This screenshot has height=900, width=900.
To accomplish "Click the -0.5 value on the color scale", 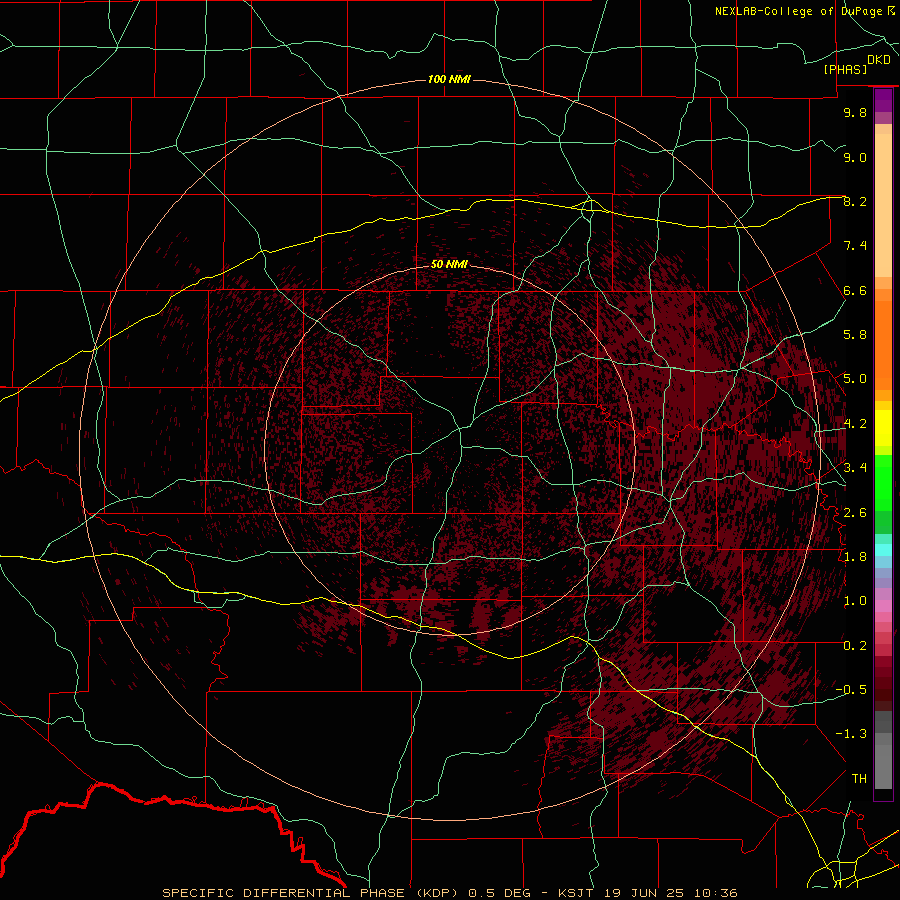I will click(x=851, y=690).
